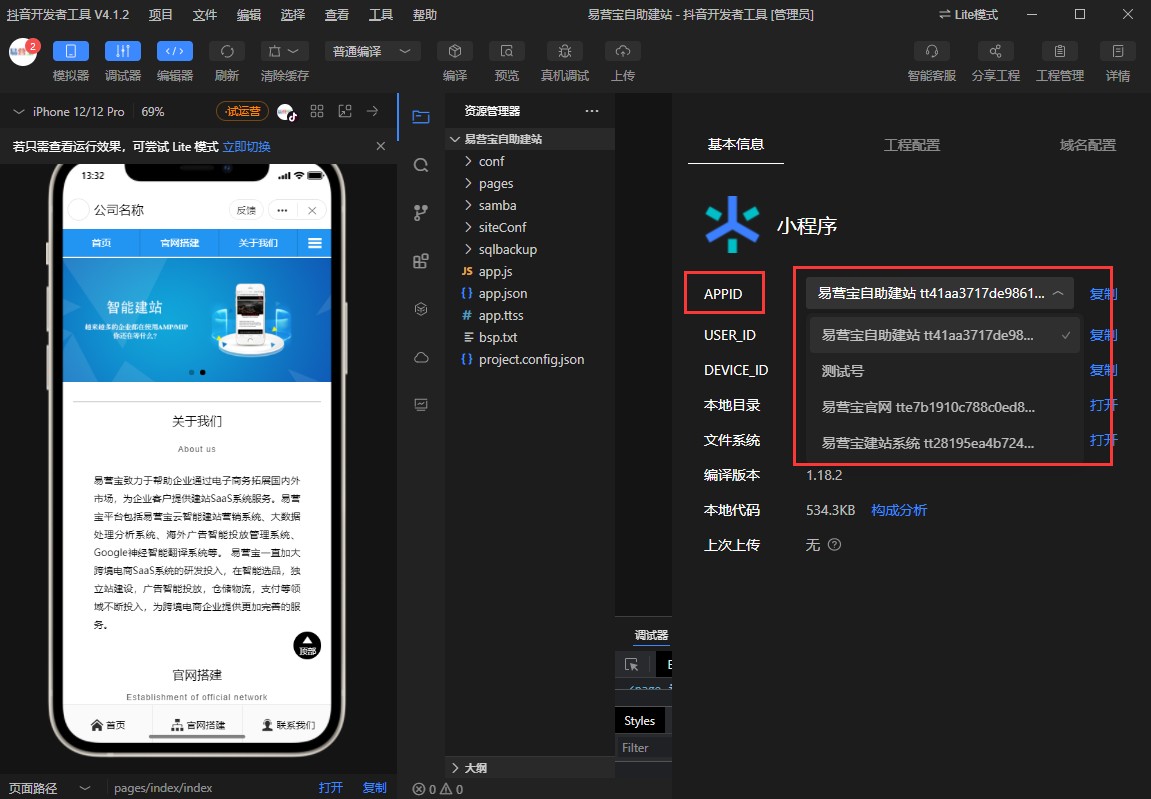The height and width of the screenshot is (799, 1151).
Task: Open the app.json file
Action: click(x=503, y=293)
